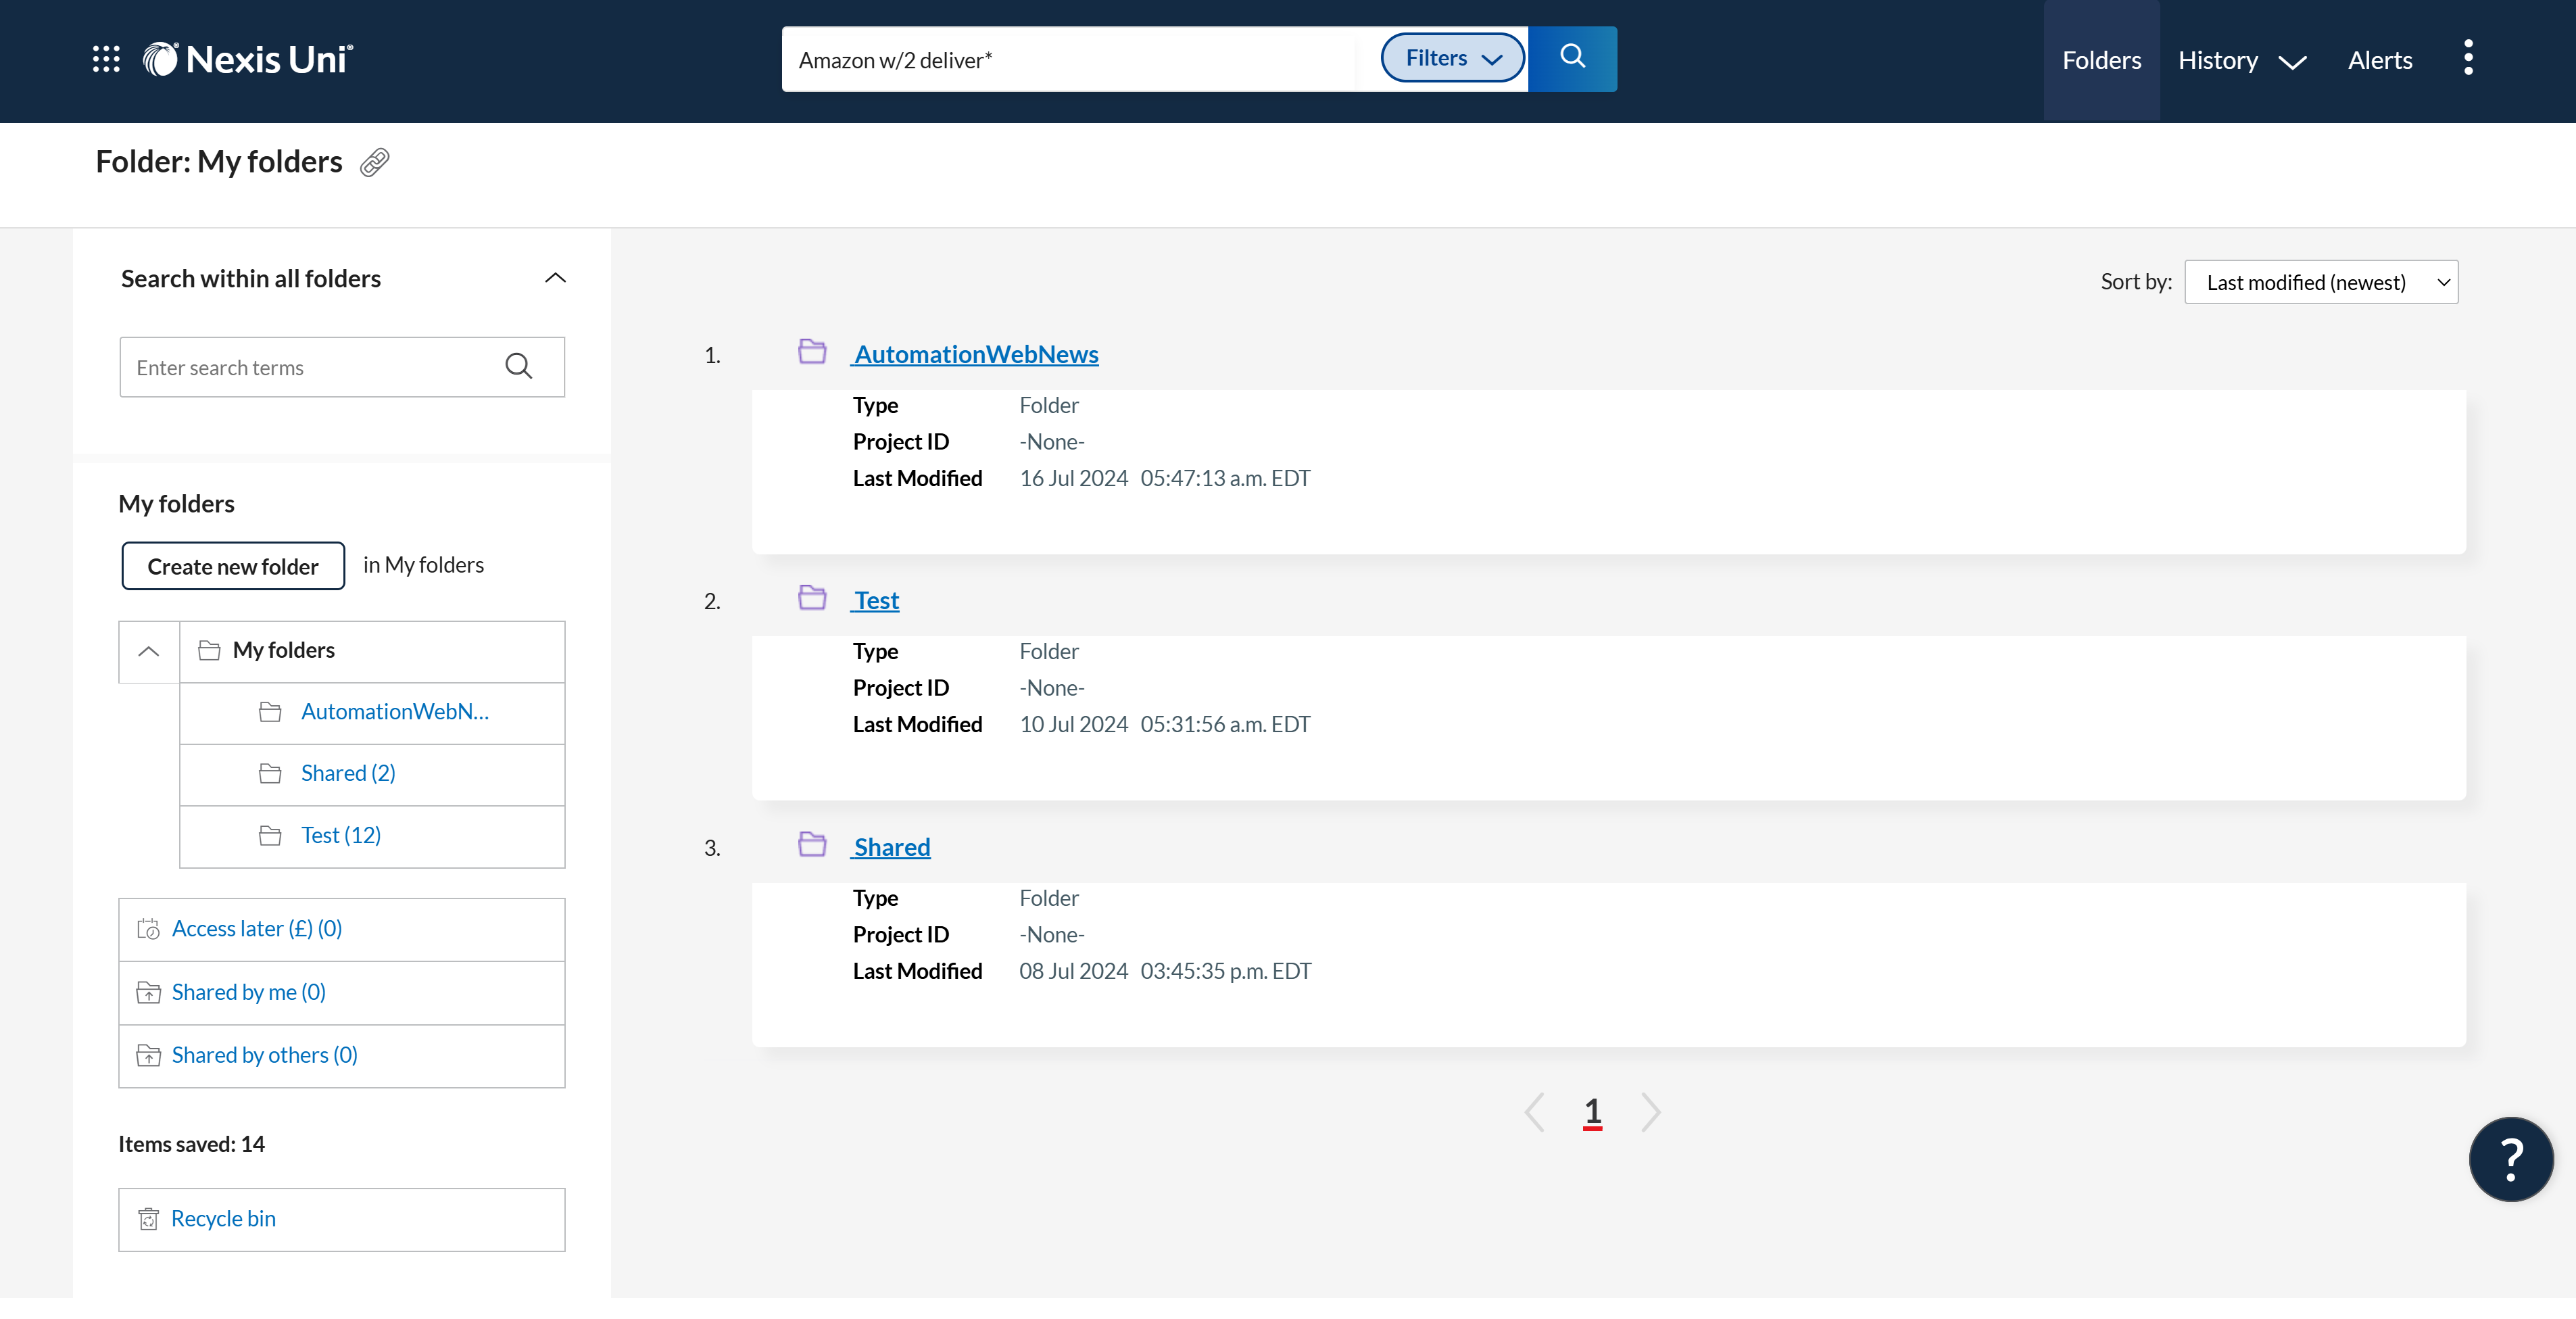Click the Recycle bin trash icon
The image size is (2576, 1319).
(149, 1219)
